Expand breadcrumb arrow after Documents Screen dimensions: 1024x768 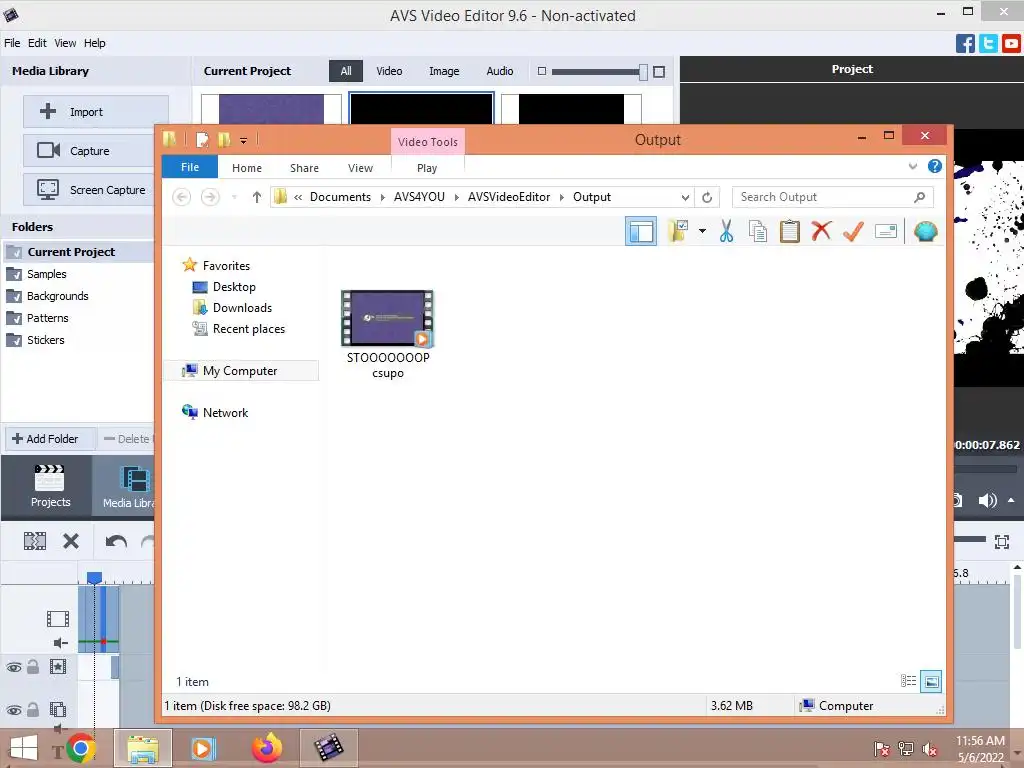(x=382, y=197)
